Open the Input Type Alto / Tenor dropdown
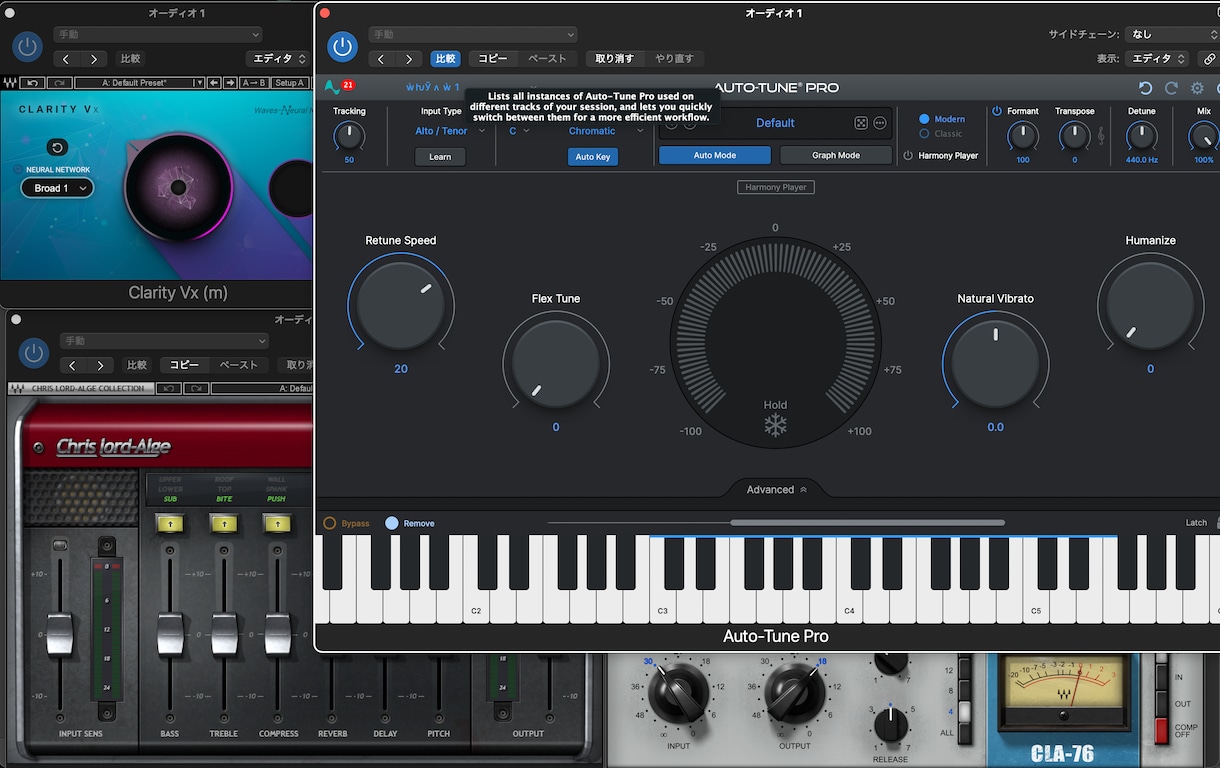This screenshot has height=768, width=1220. click(449, 131)
